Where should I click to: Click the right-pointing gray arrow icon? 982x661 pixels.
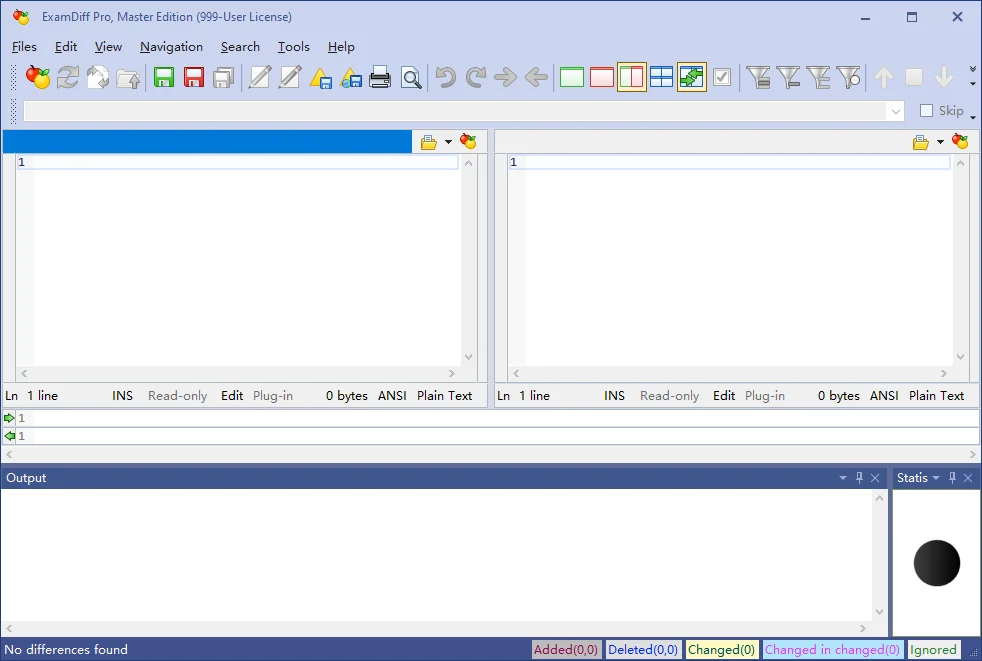click(505, 78)
